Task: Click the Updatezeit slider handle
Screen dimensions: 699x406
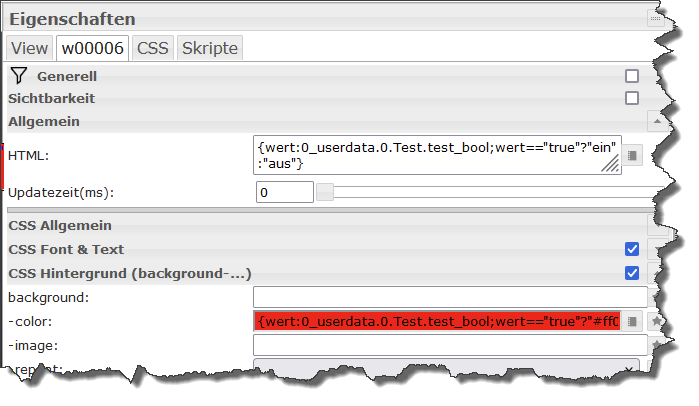Action: tap(325, 191)
